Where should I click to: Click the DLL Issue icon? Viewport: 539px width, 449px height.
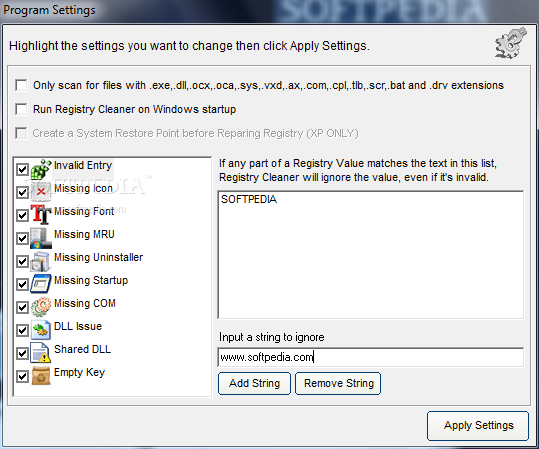click(x=41, y=330)
